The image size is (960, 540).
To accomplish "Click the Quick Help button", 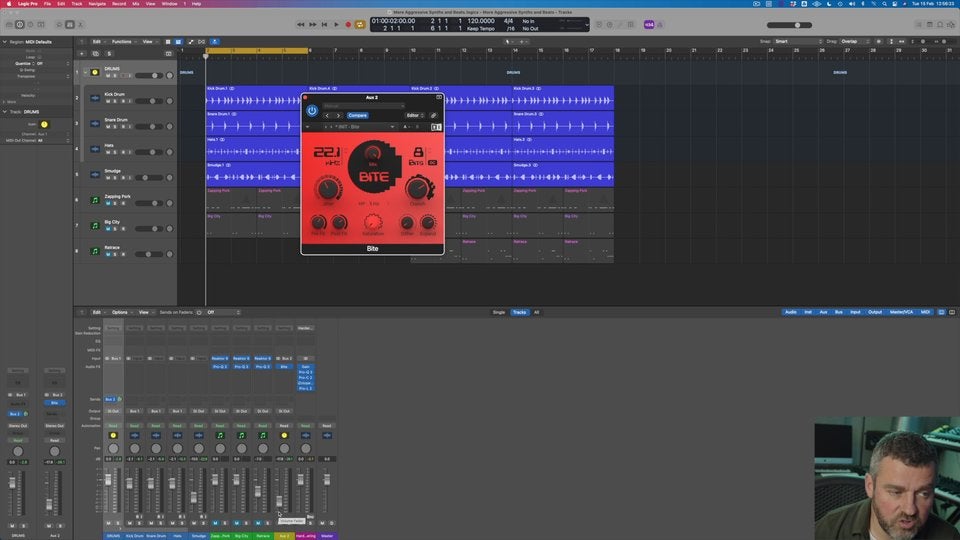I will [x=30, y=24].
